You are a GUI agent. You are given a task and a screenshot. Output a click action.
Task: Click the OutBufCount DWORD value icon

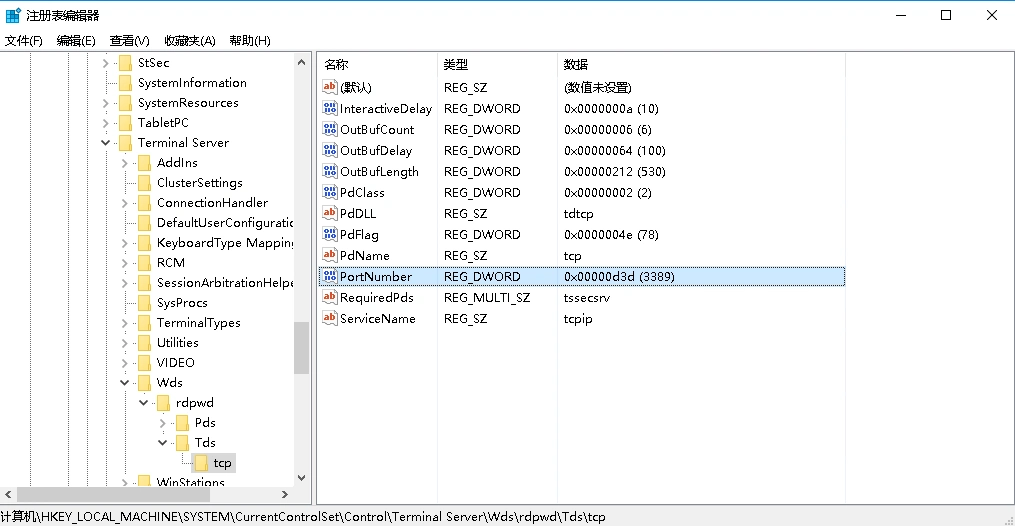click(329, 129)
